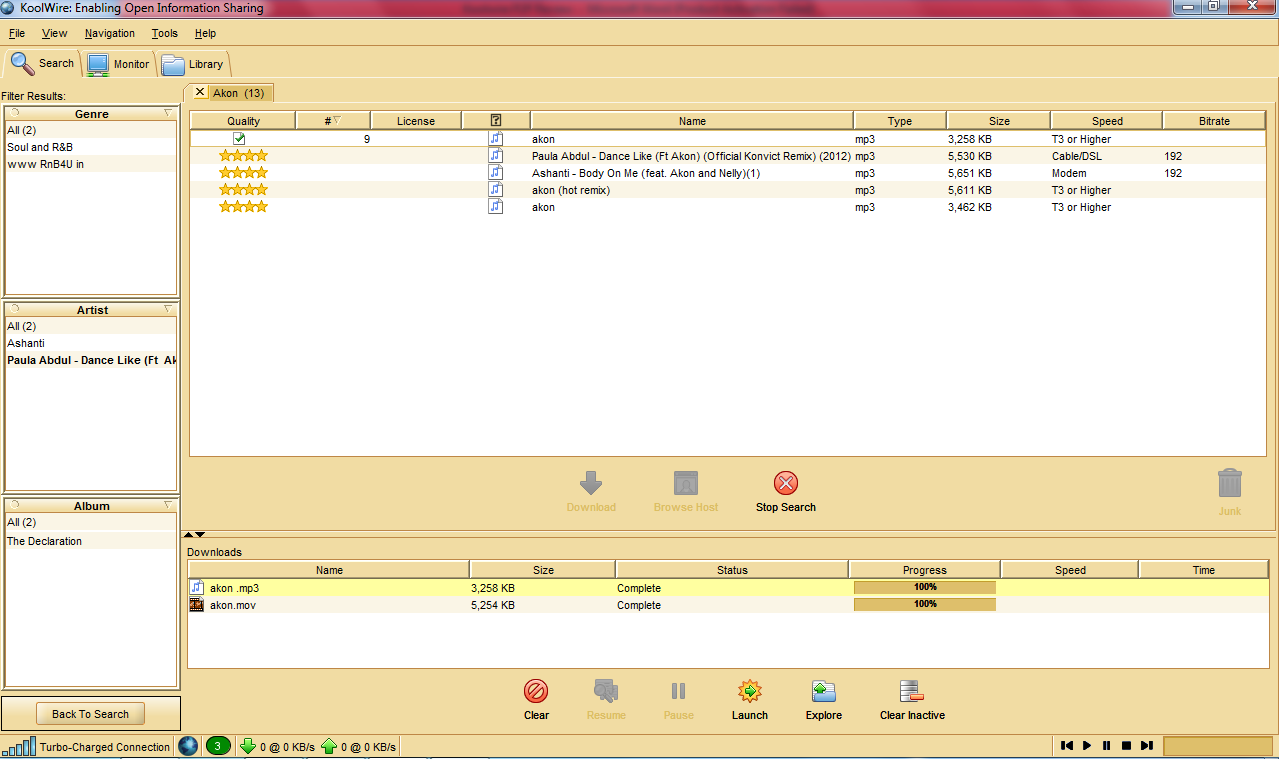Image resolution: width=1279 pixels, height=759 pixels.
Task: Click the Clear downloads icon
Action: point(536,691)
